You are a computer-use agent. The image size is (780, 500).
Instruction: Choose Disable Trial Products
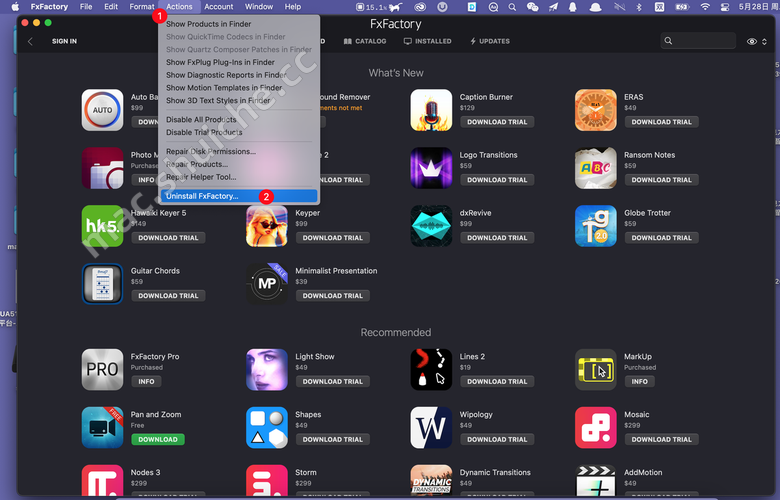click(239, 132)
